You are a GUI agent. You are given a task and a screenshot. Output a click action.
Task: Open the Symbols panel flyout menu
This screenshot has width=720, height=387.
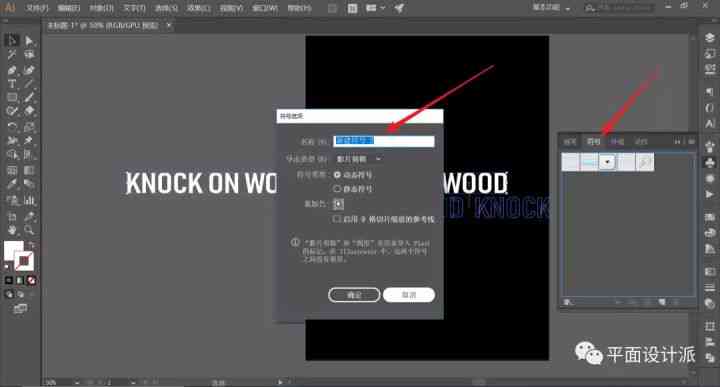pos(691,141)
